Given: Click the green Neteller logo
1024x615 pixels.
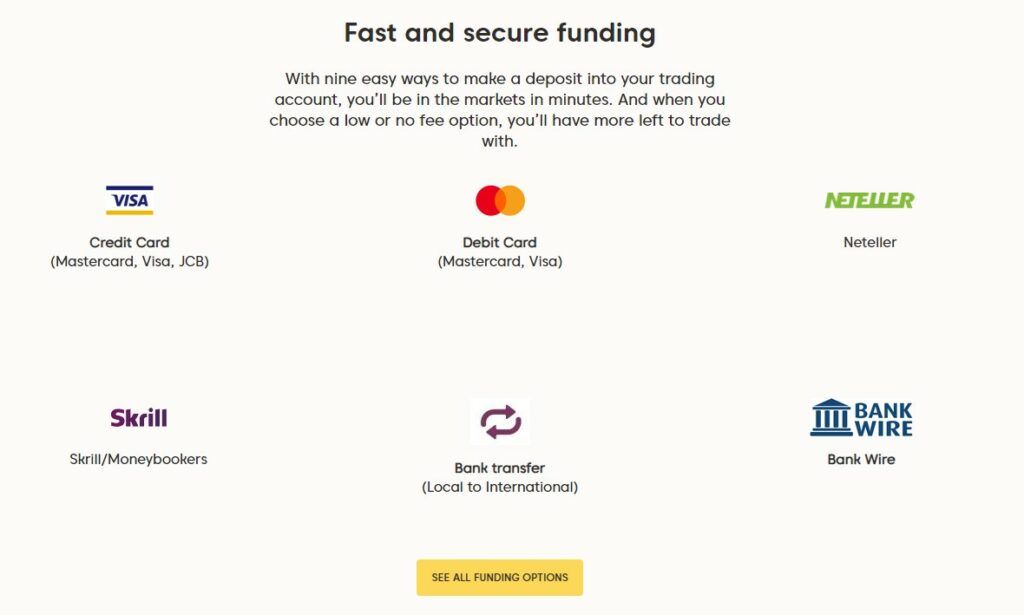Looking at the screenshot, I should click(869, 200).
